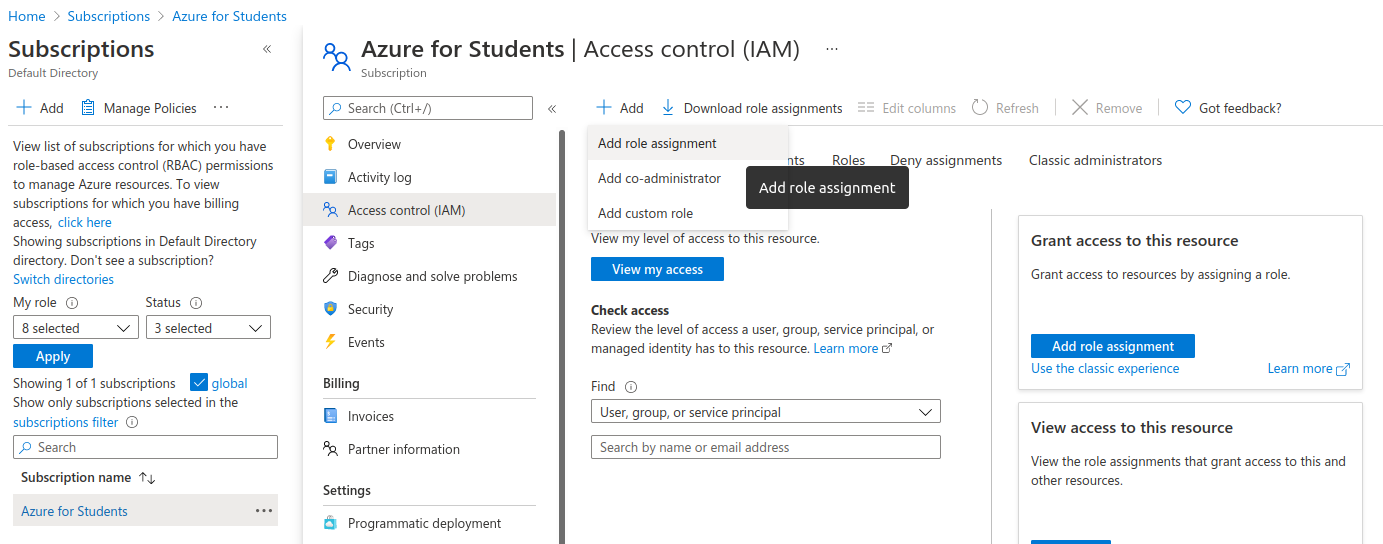Viewport: 1383px width, 544px height.
Task: Click the Apply filter button
Action: [x=53, y=356]
